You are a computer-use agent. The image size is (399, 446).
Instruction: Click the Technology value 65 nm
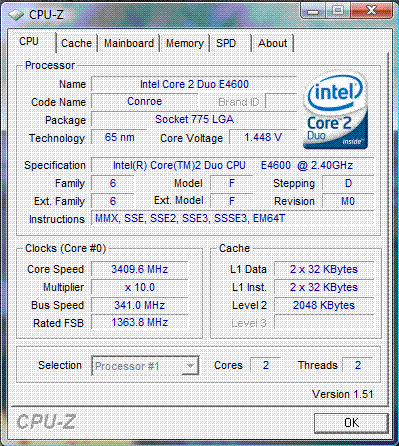(119, 137)
